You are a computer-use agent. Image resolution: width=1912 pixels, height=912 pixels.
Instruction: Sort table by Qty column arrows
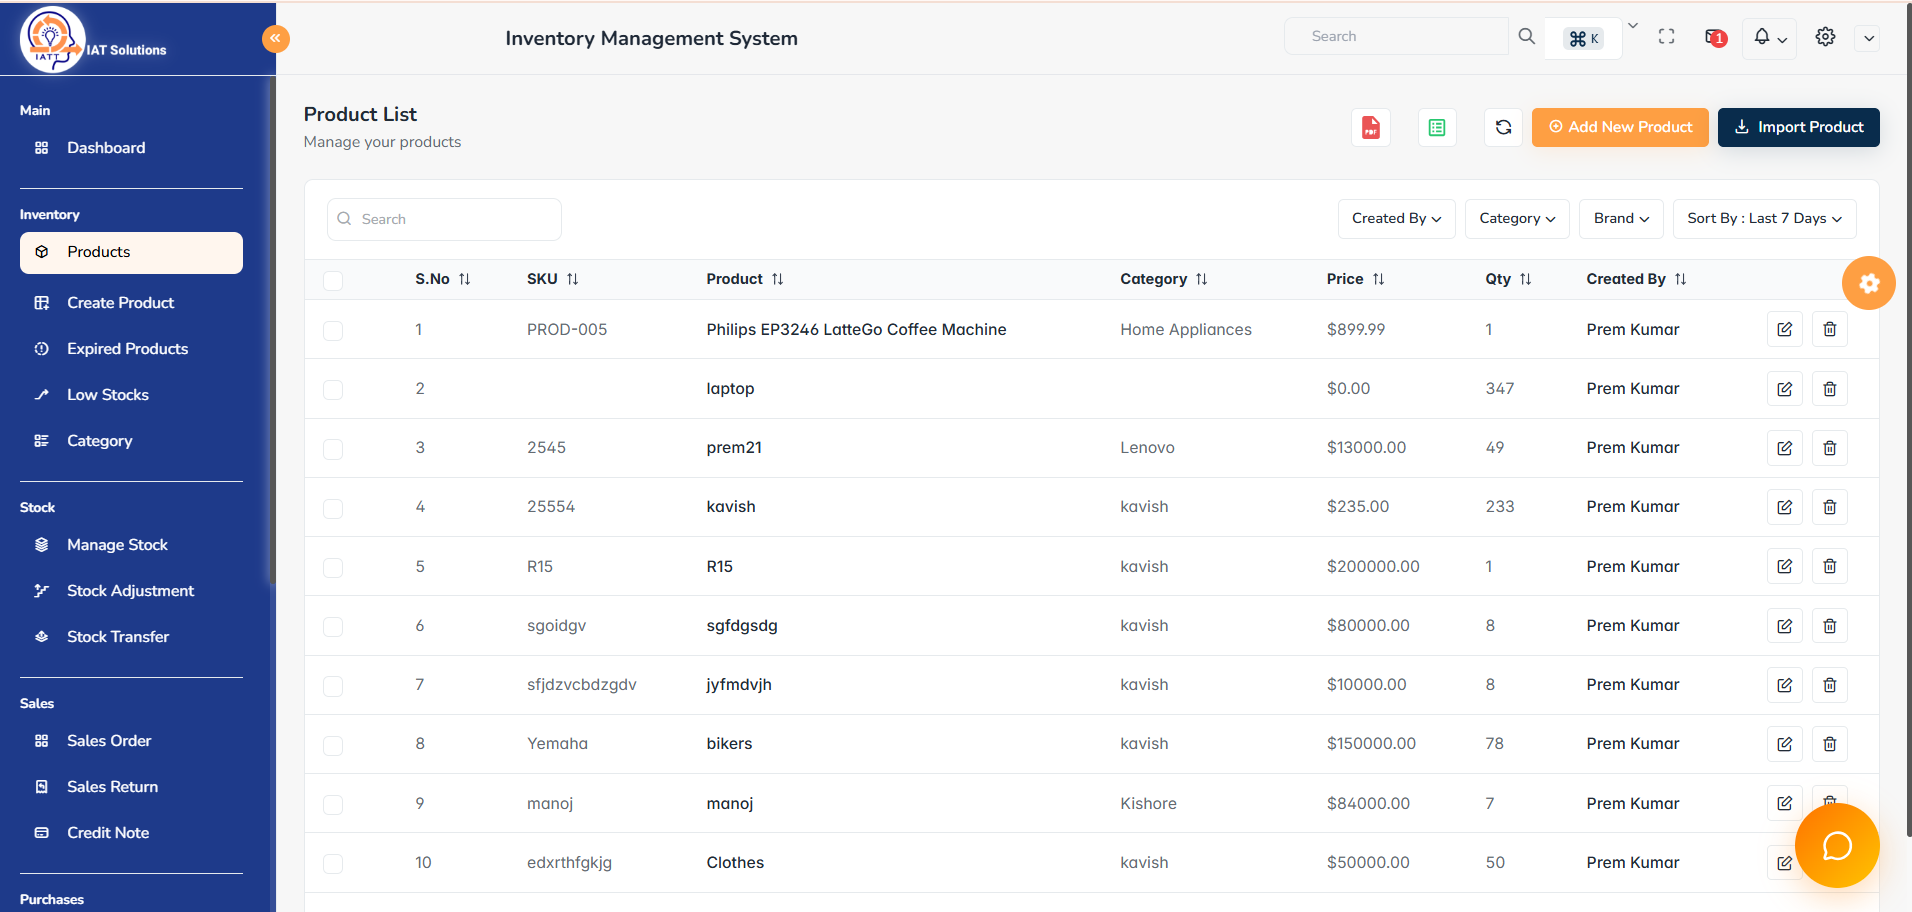(1525, 279)
